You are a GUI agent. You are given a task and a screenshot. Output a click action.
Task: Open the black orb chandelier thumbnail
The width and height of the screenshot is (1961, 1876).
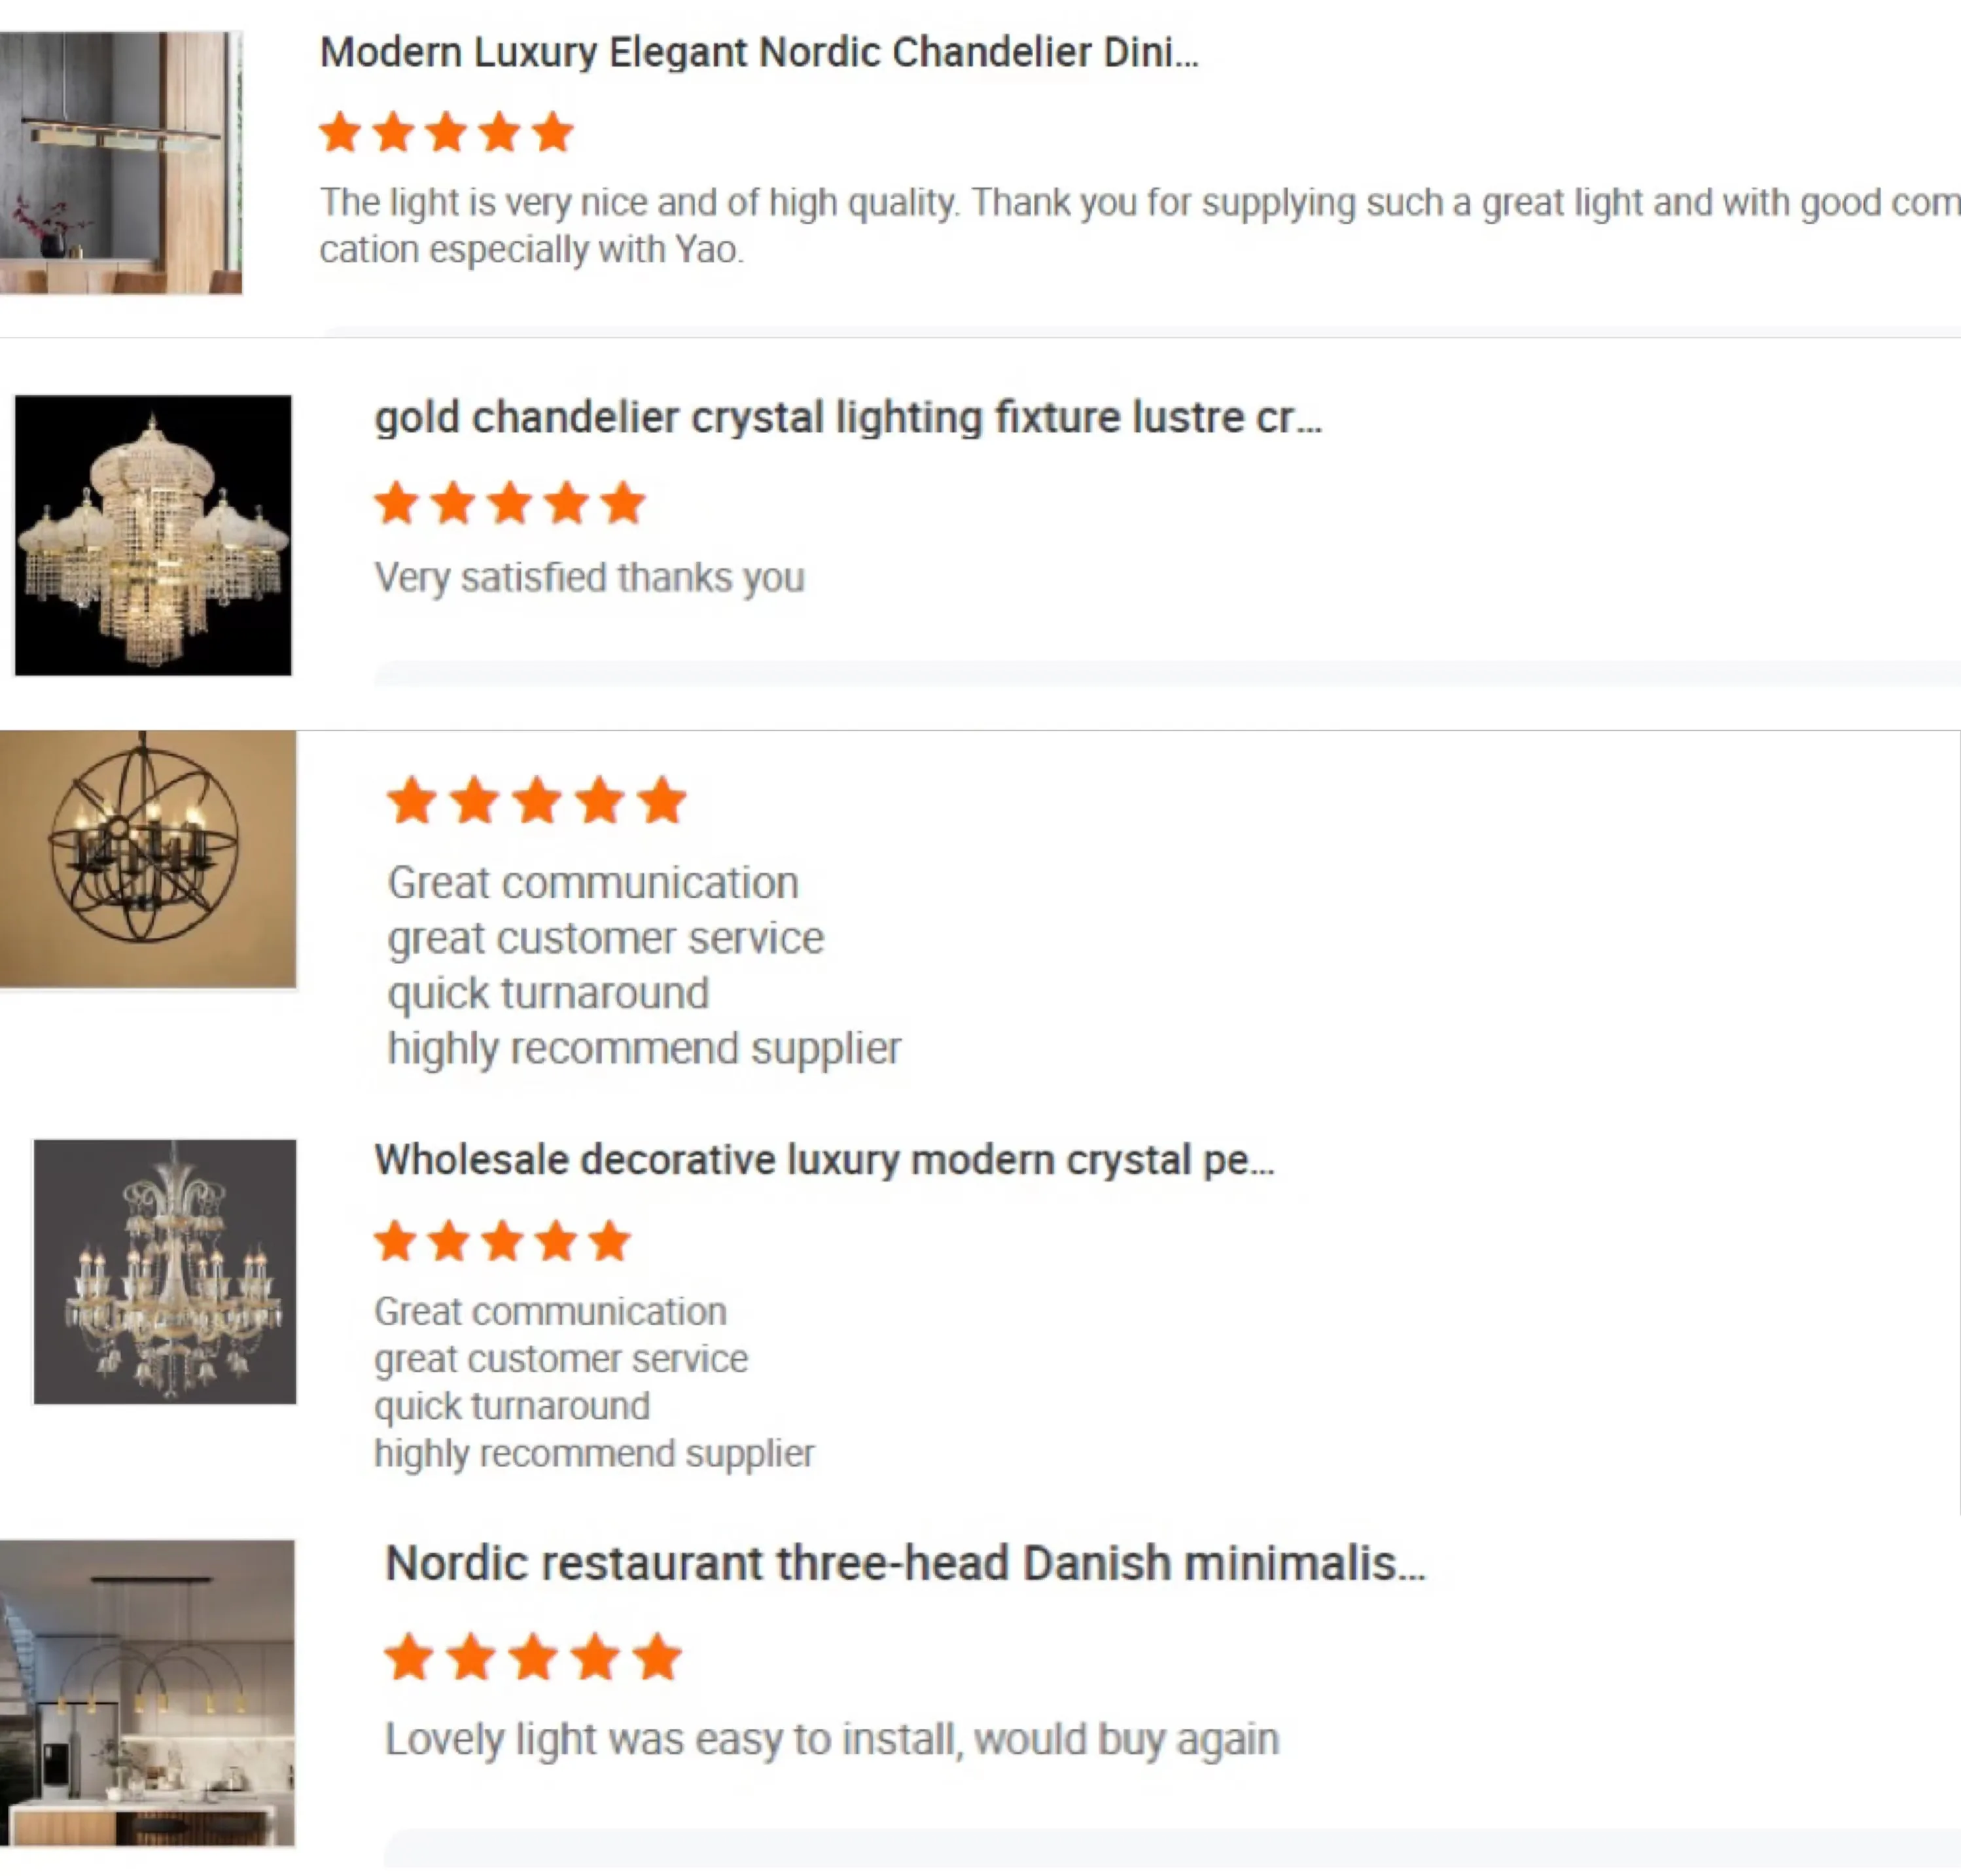(147, 859)
